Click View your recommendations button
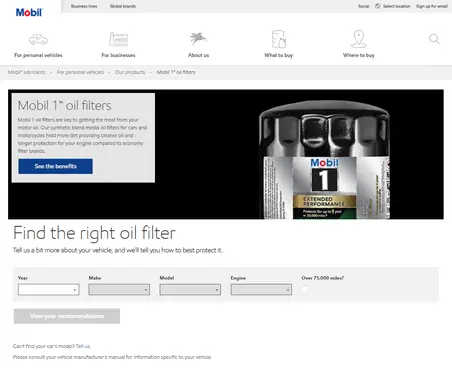The width and height of the screenshot is (452, 378). pyautogui.click(x=67, y=316)
